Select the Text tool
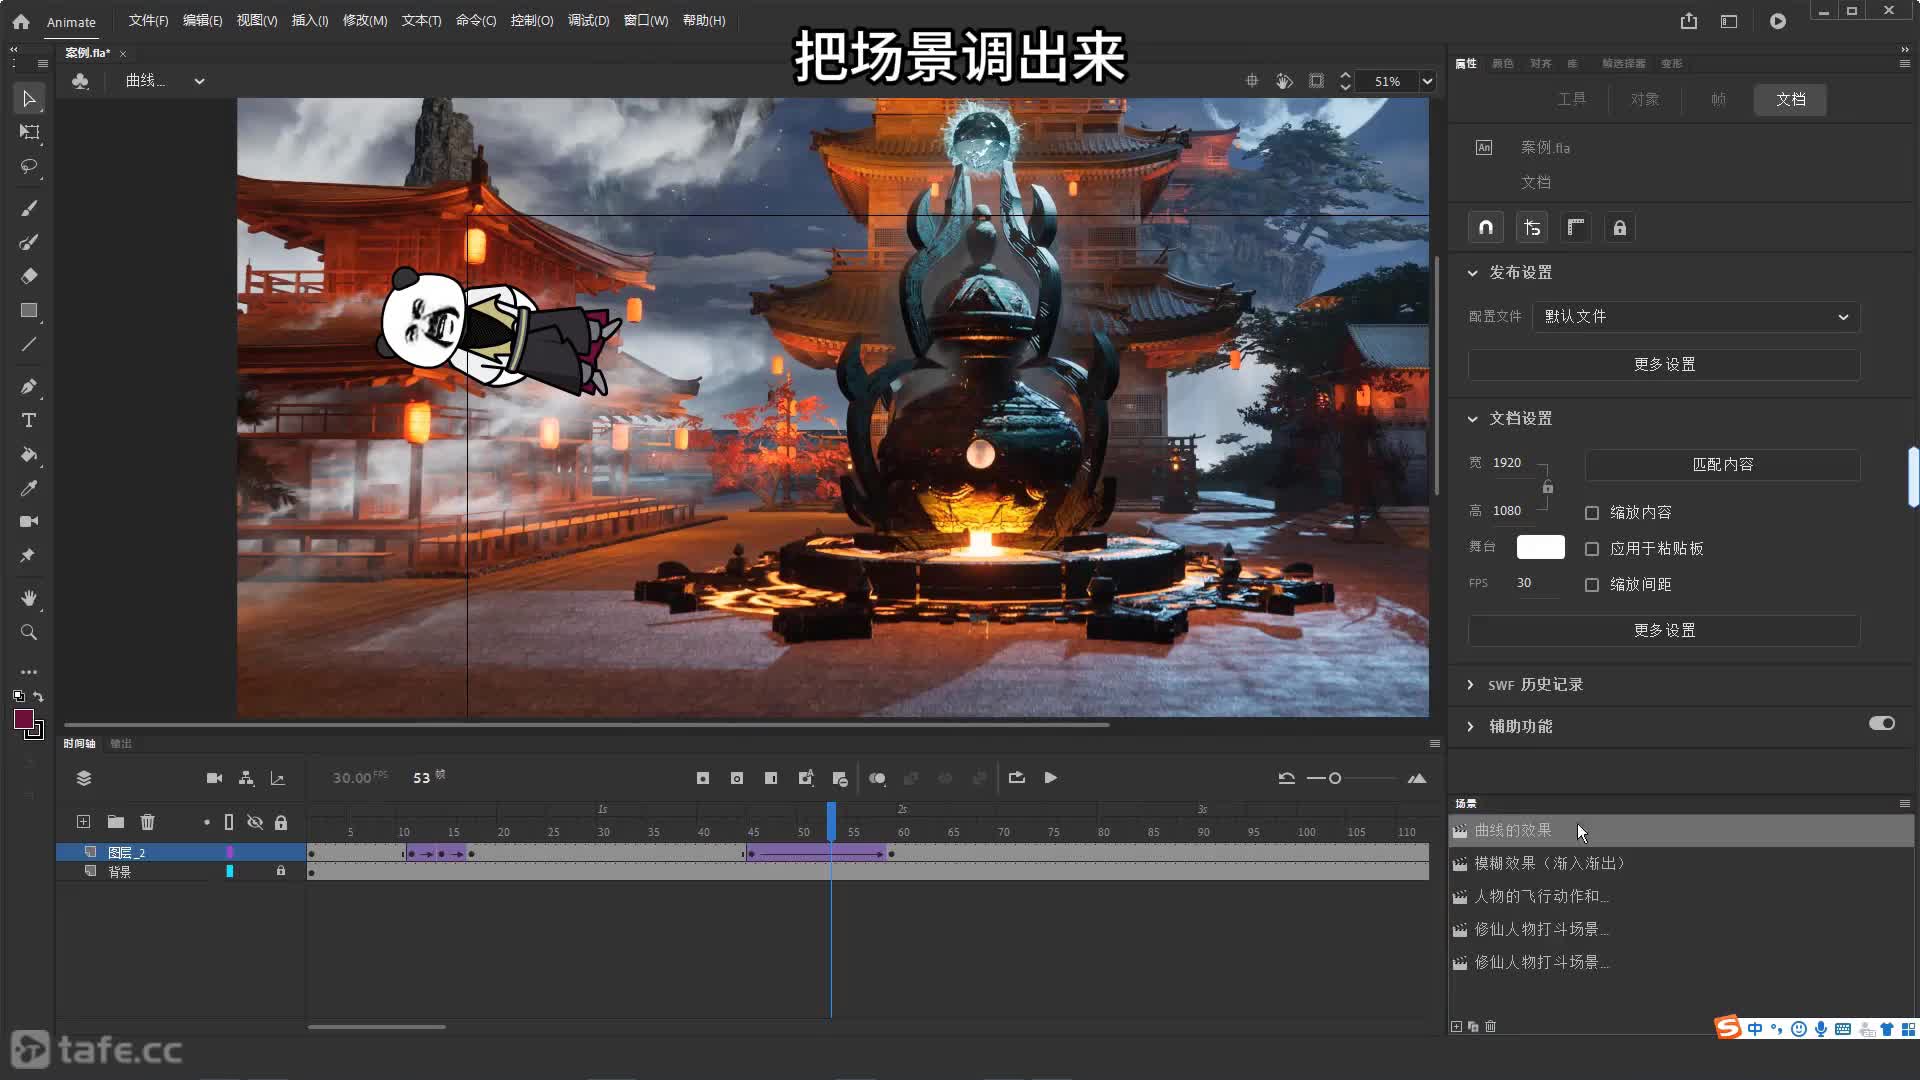The image size is (1920, 1080). click(28, 420)
